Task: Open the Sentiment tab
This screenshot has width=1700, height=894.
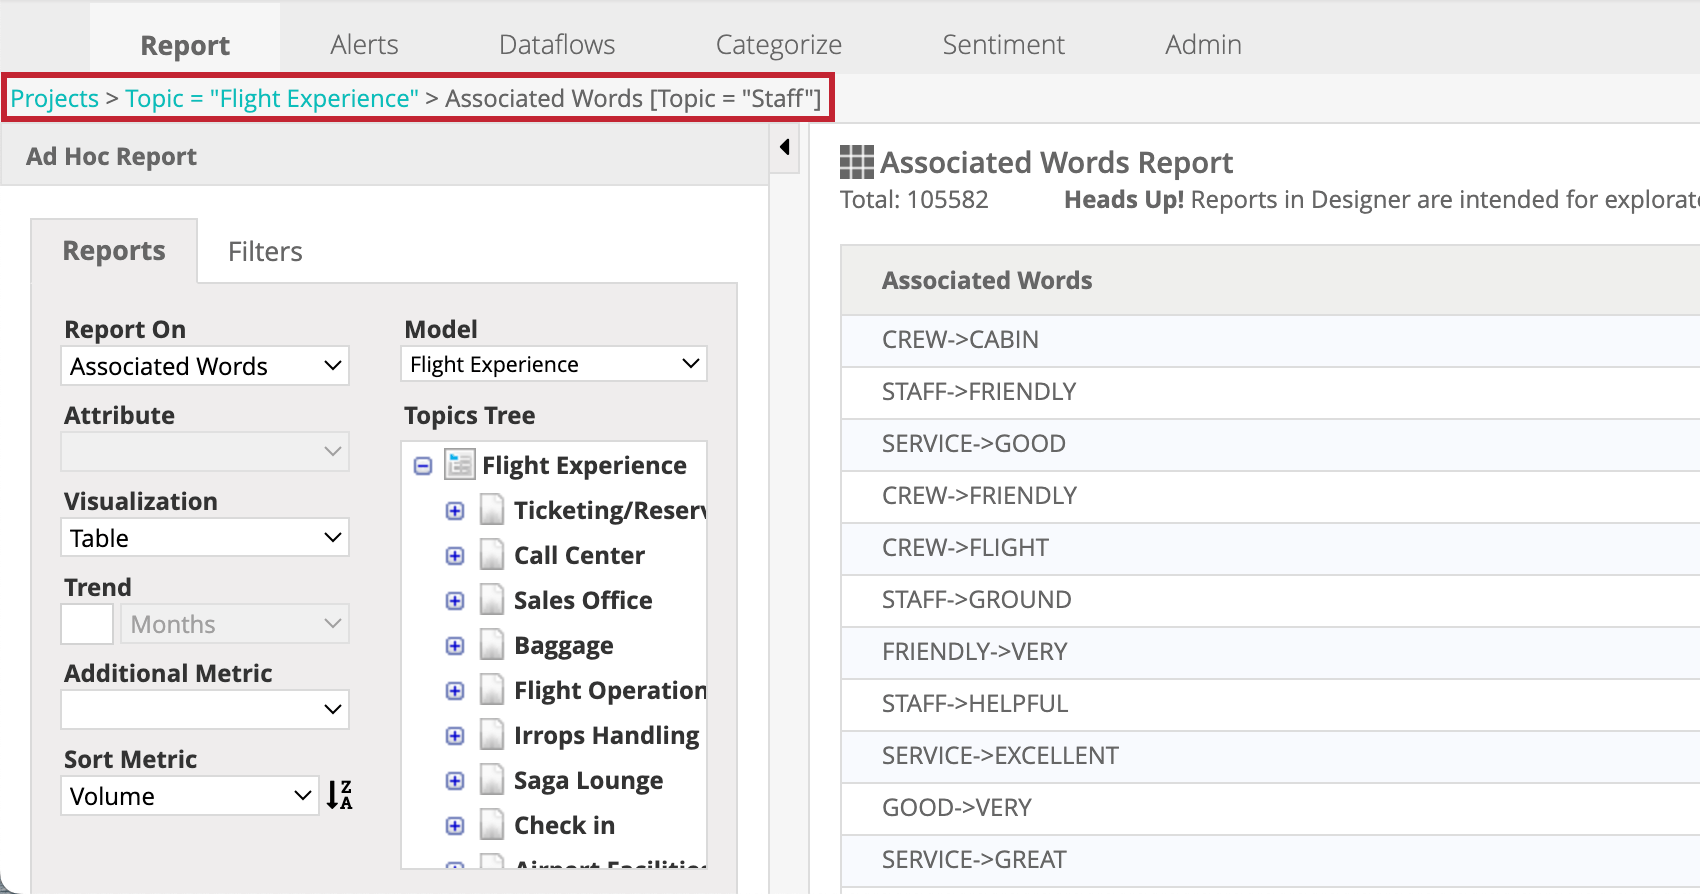Action: 1003,45
